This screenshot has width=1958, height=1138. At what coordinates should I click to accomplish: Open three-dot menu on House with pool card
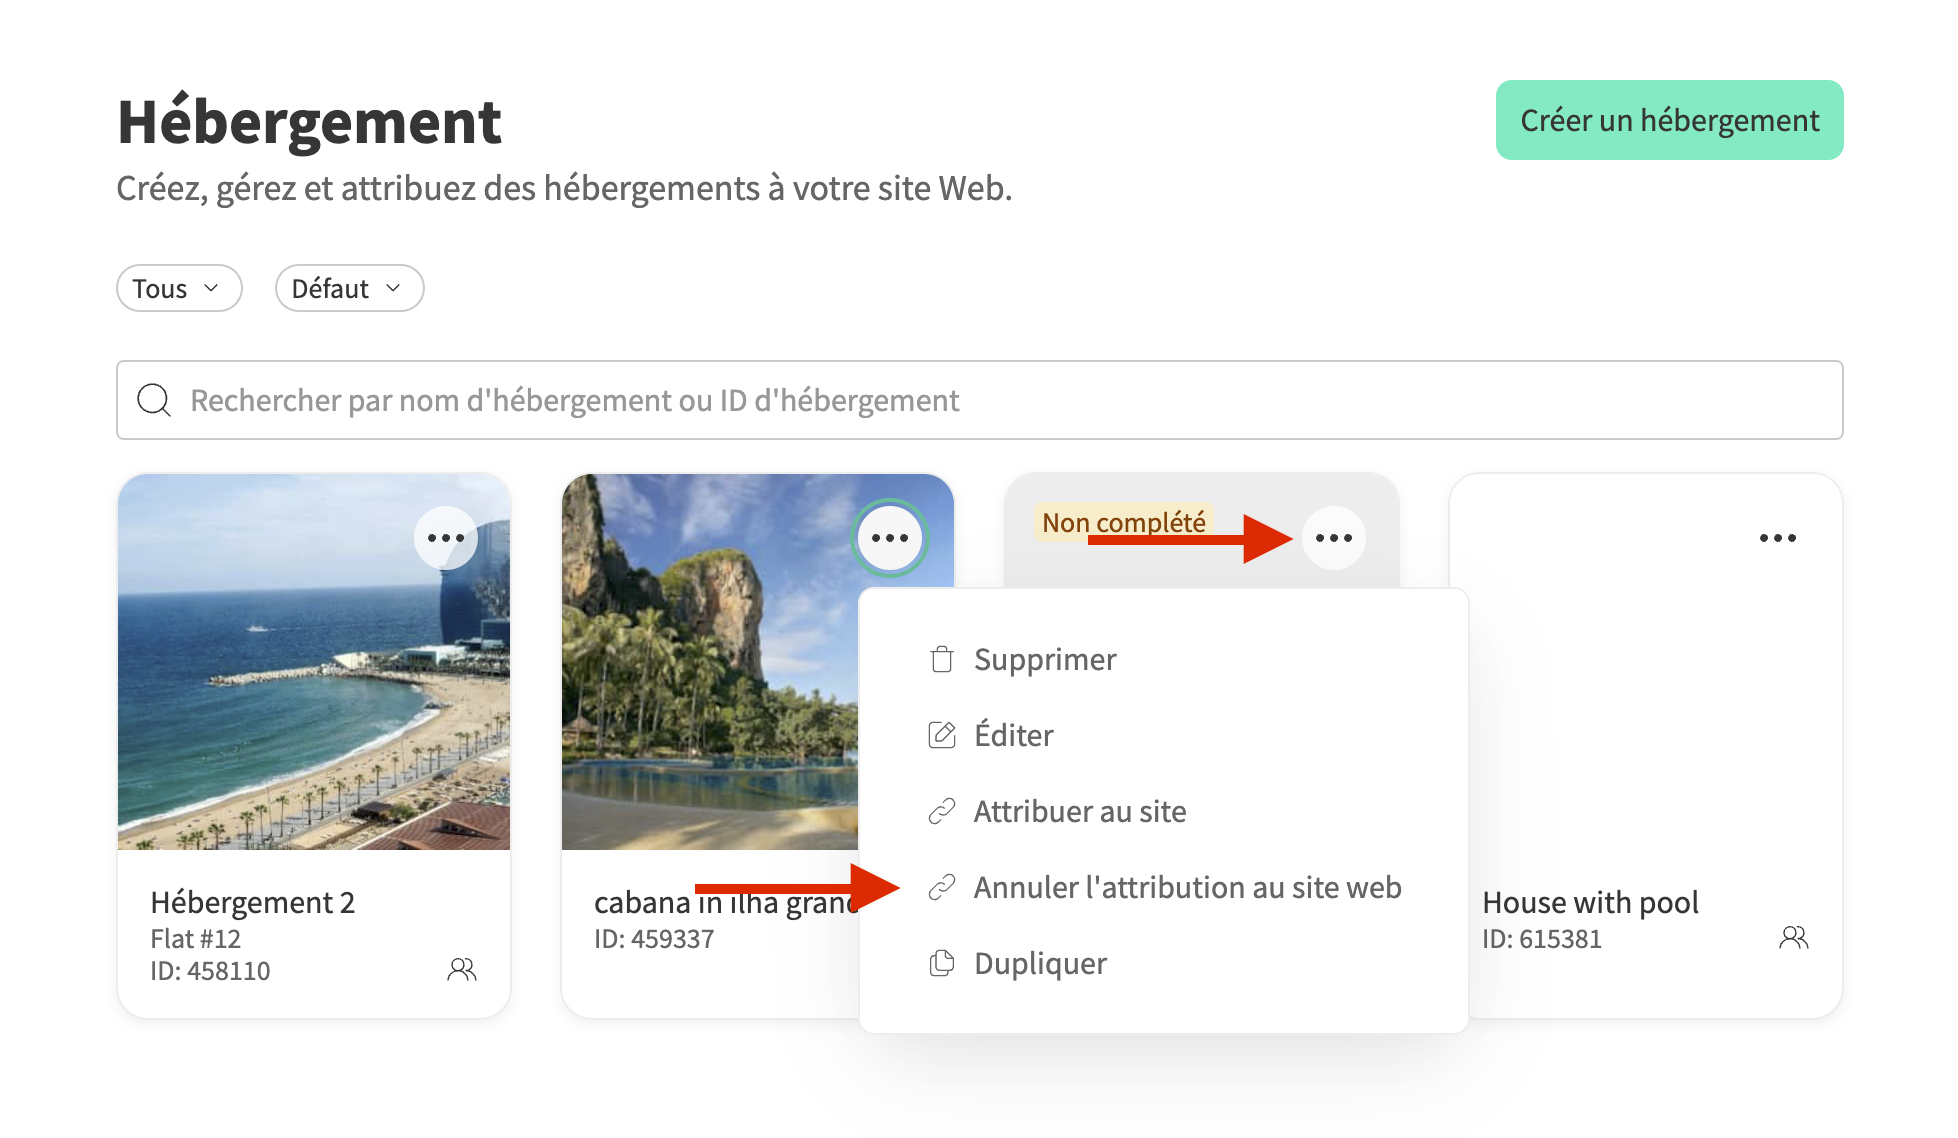pyautogui.click(x=1777, y=538)
